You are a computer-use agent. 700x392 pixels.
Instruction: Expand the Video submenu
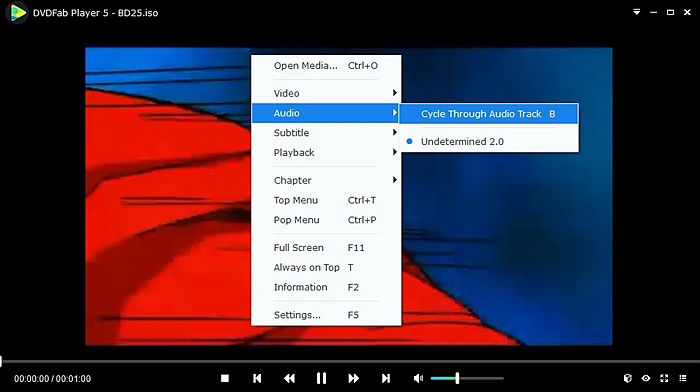tap(326, 93)
